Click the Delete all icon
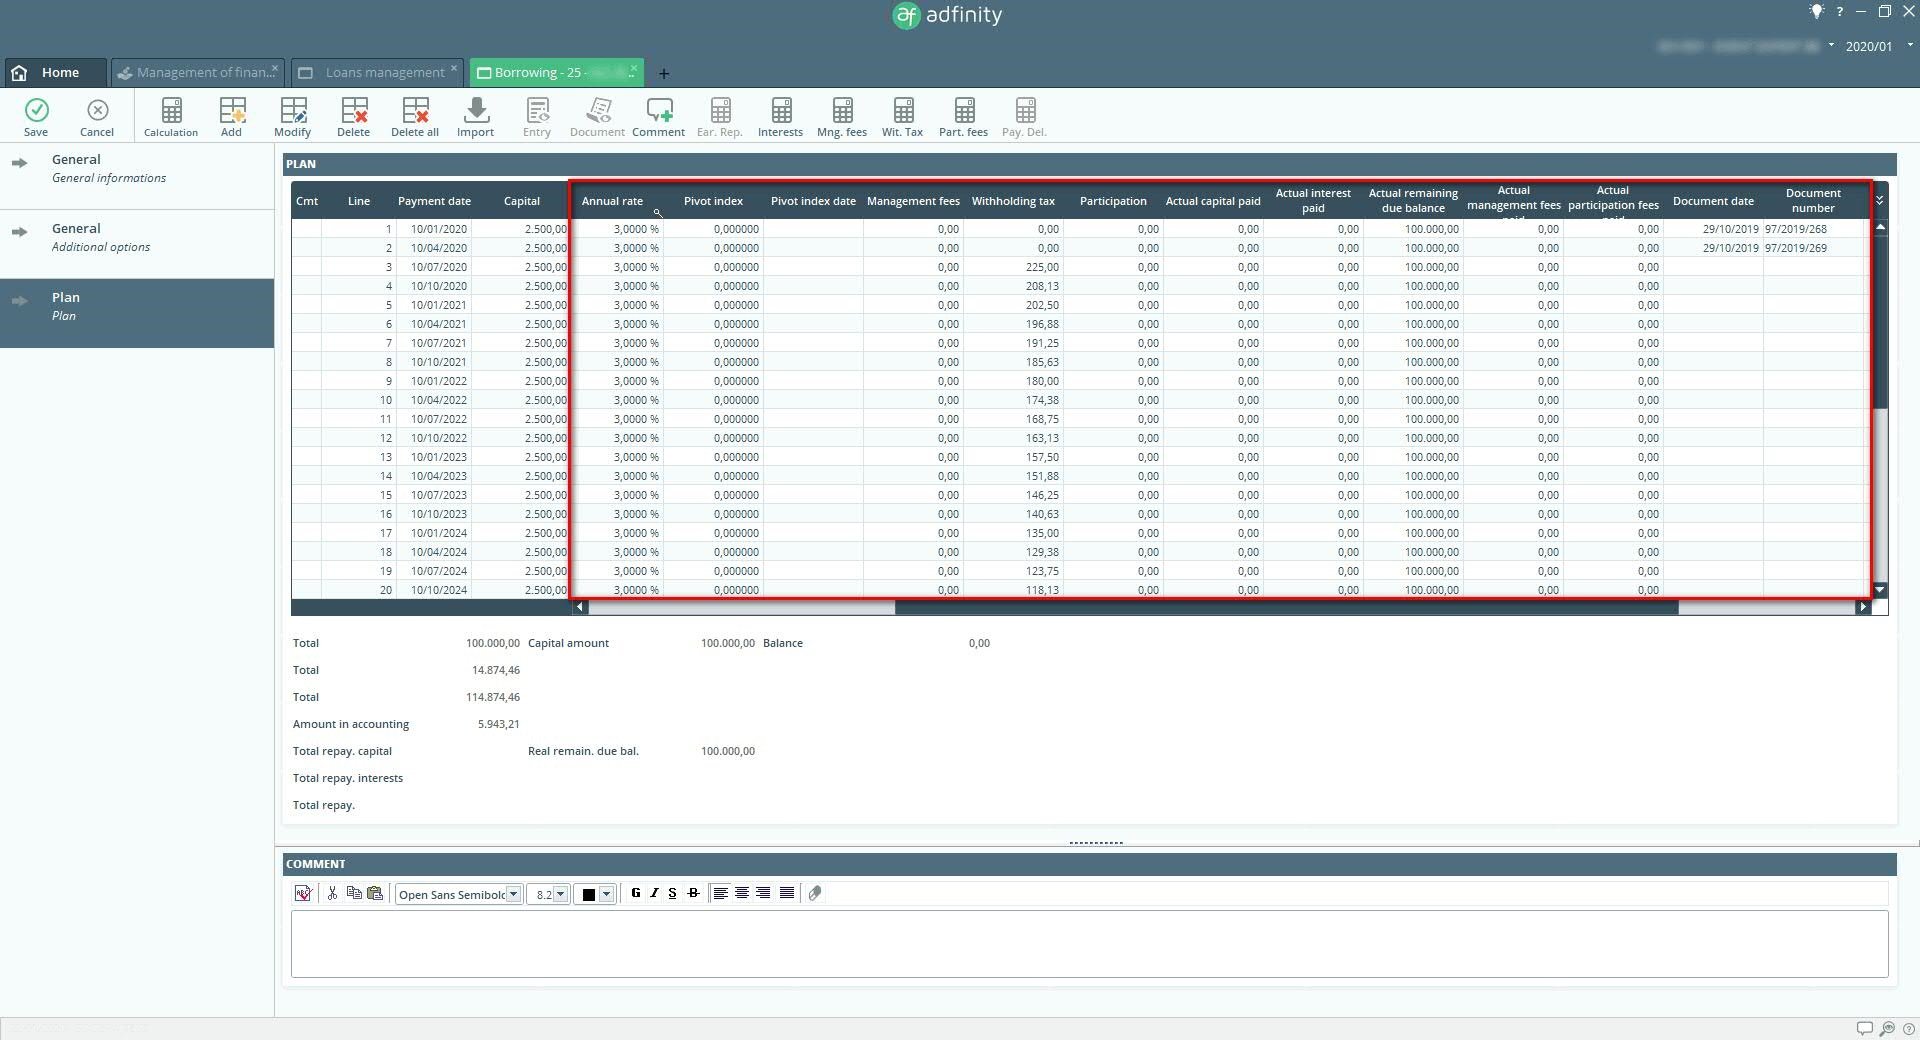Screen dimensions: 1920x1040 point(414,116)
